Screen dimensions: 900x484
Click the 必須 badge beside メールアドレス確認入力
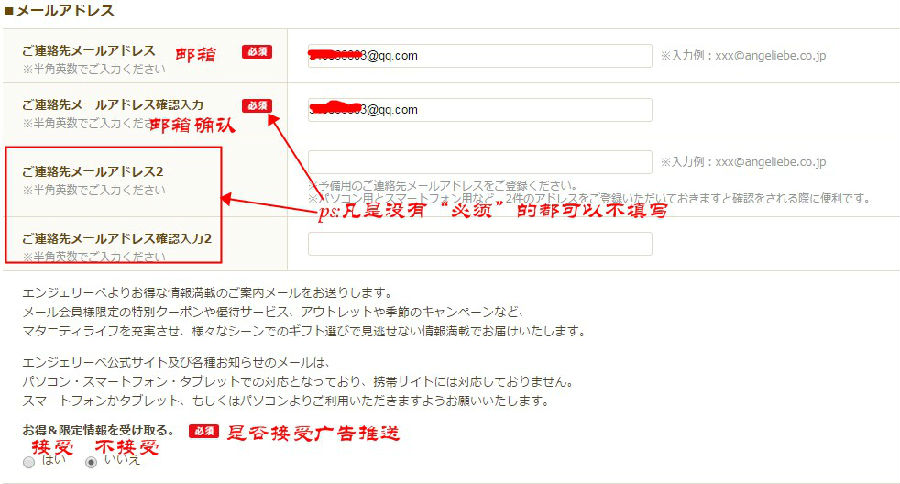coord(256,105)
